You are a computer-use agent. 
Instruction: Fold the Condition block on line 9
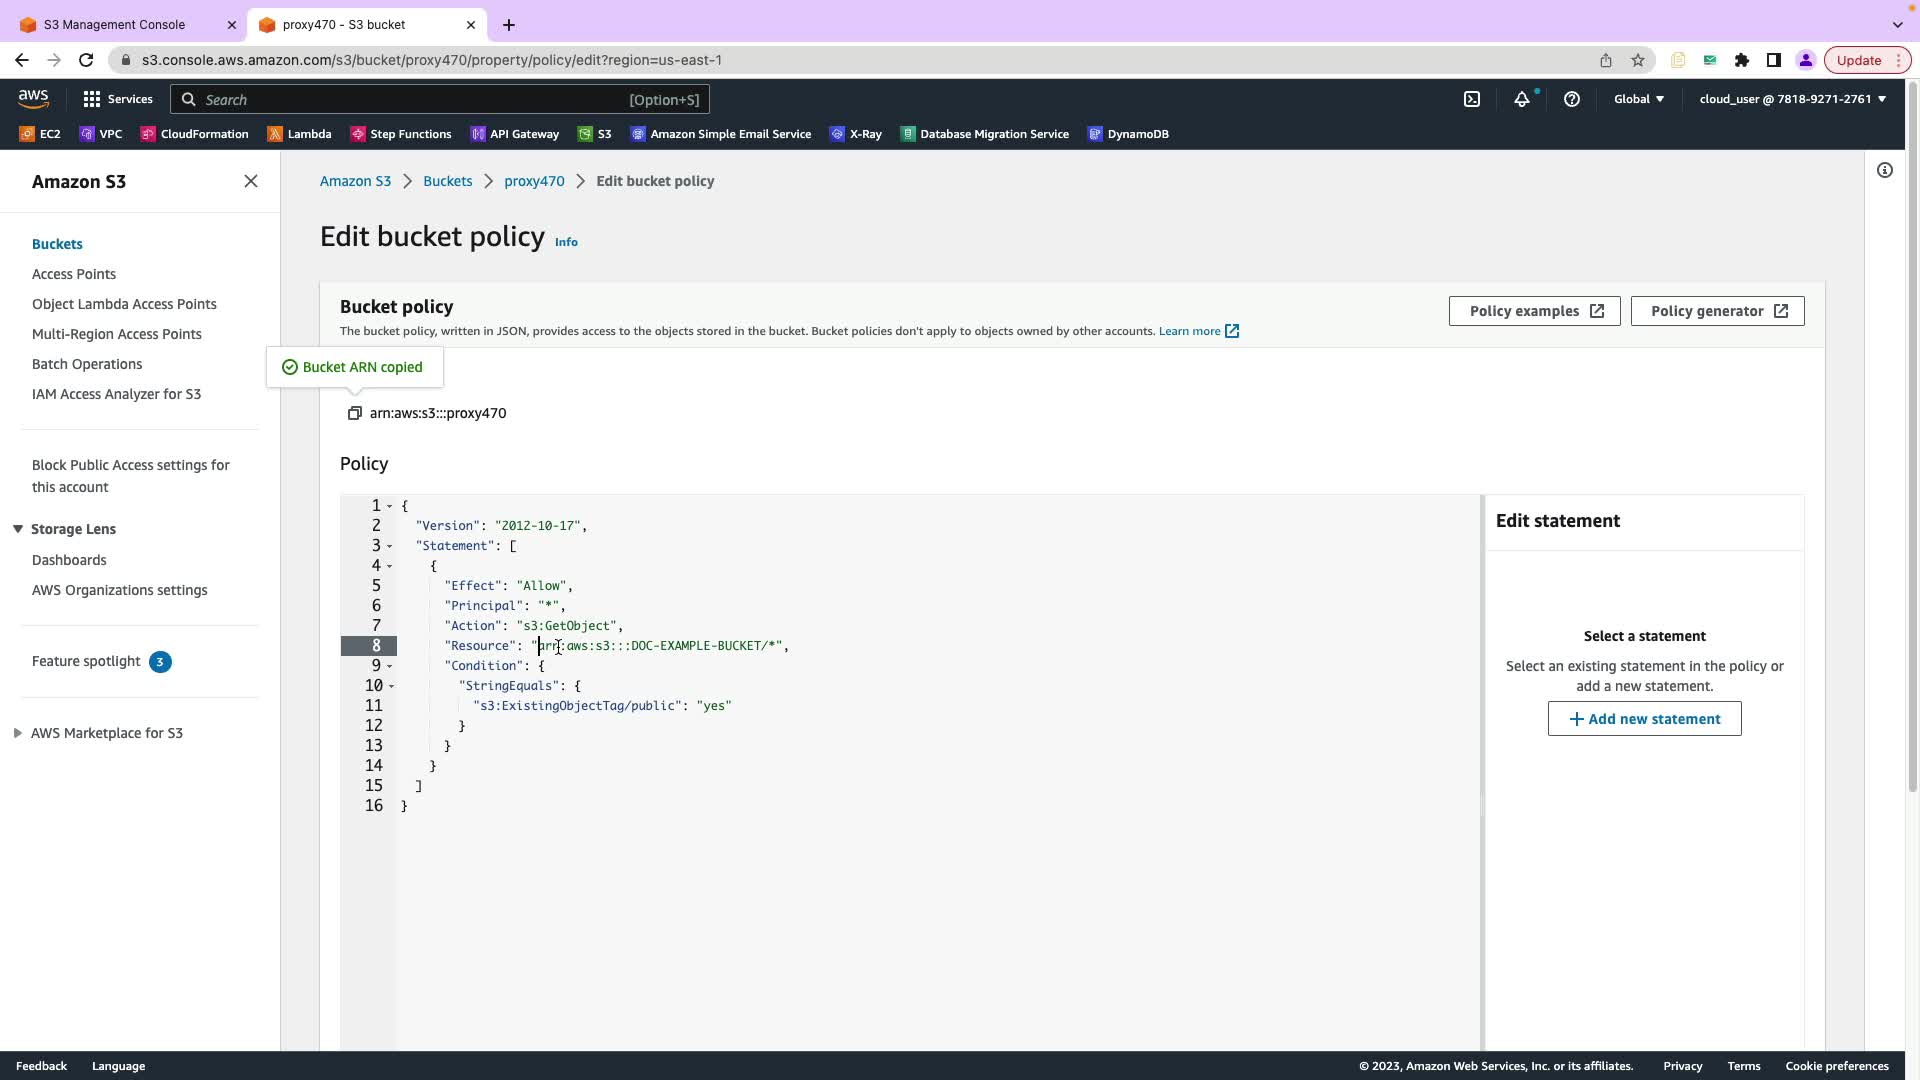tap(390, 666)
